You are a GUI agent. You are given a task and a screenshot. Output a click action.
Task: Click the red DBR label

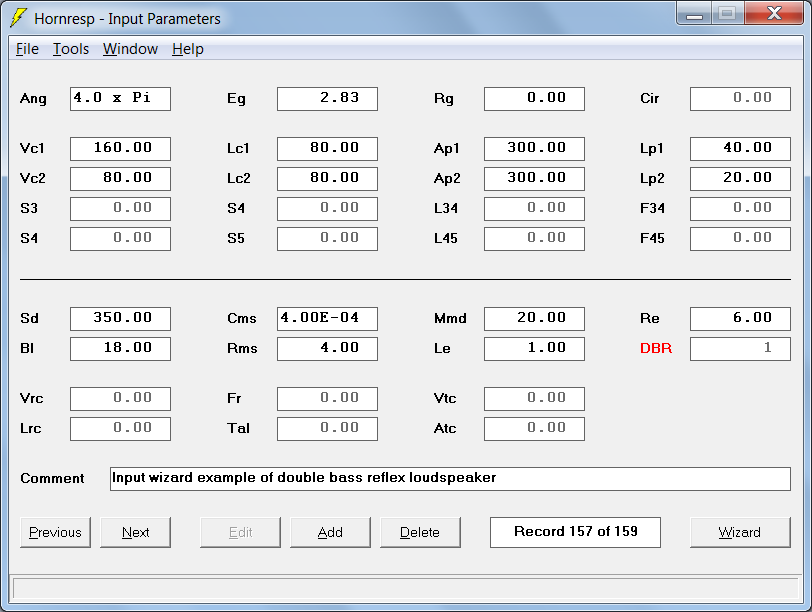[656, 348]
